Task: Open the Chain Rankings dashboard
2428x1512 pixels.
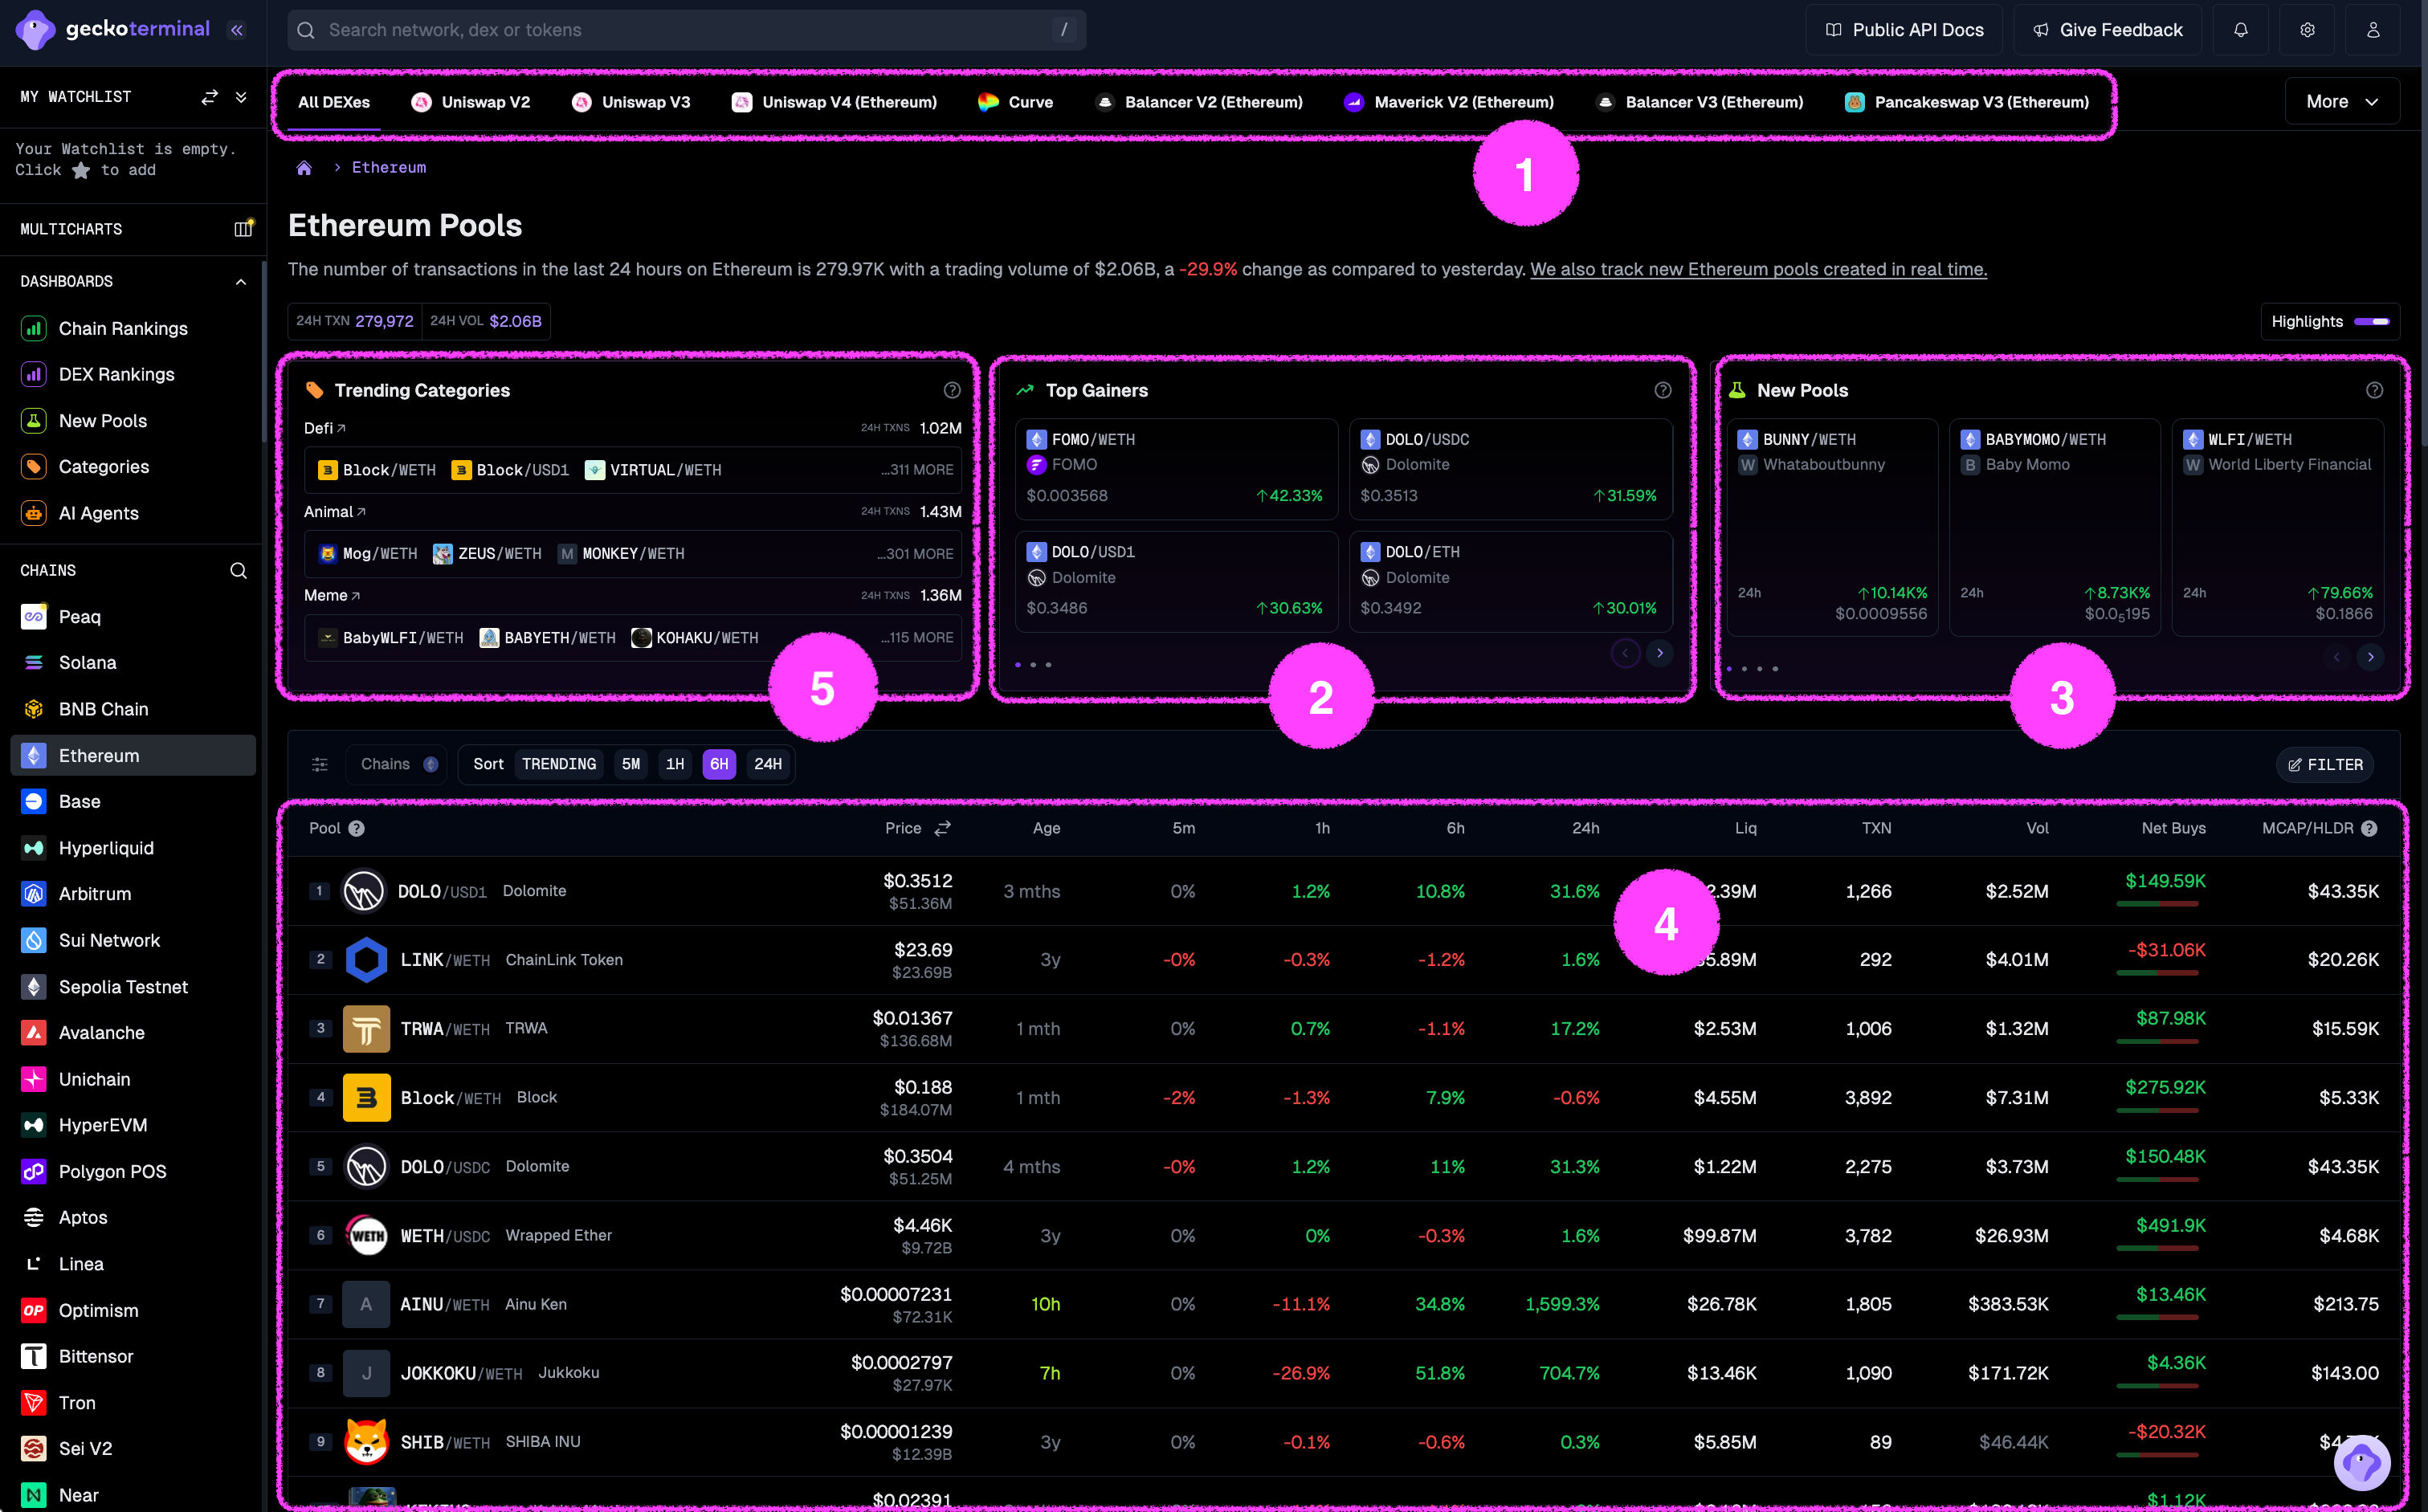Action: click(x=123, y=328)
